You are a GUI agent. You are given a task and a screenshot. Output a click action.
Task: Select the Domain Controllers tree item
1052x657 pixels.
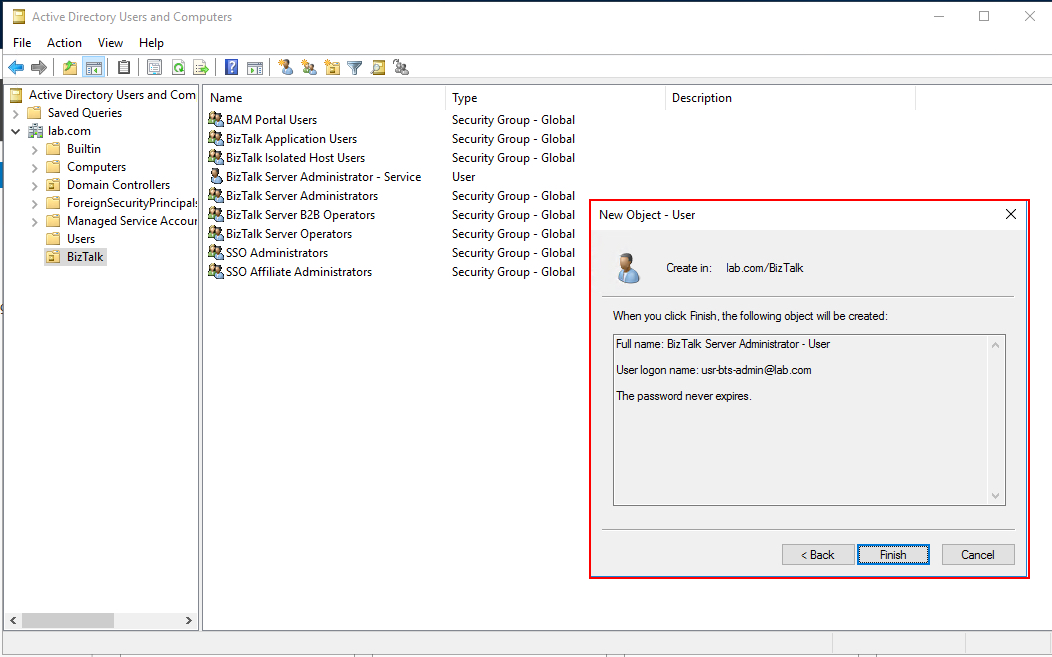click(x=118, y=185)
